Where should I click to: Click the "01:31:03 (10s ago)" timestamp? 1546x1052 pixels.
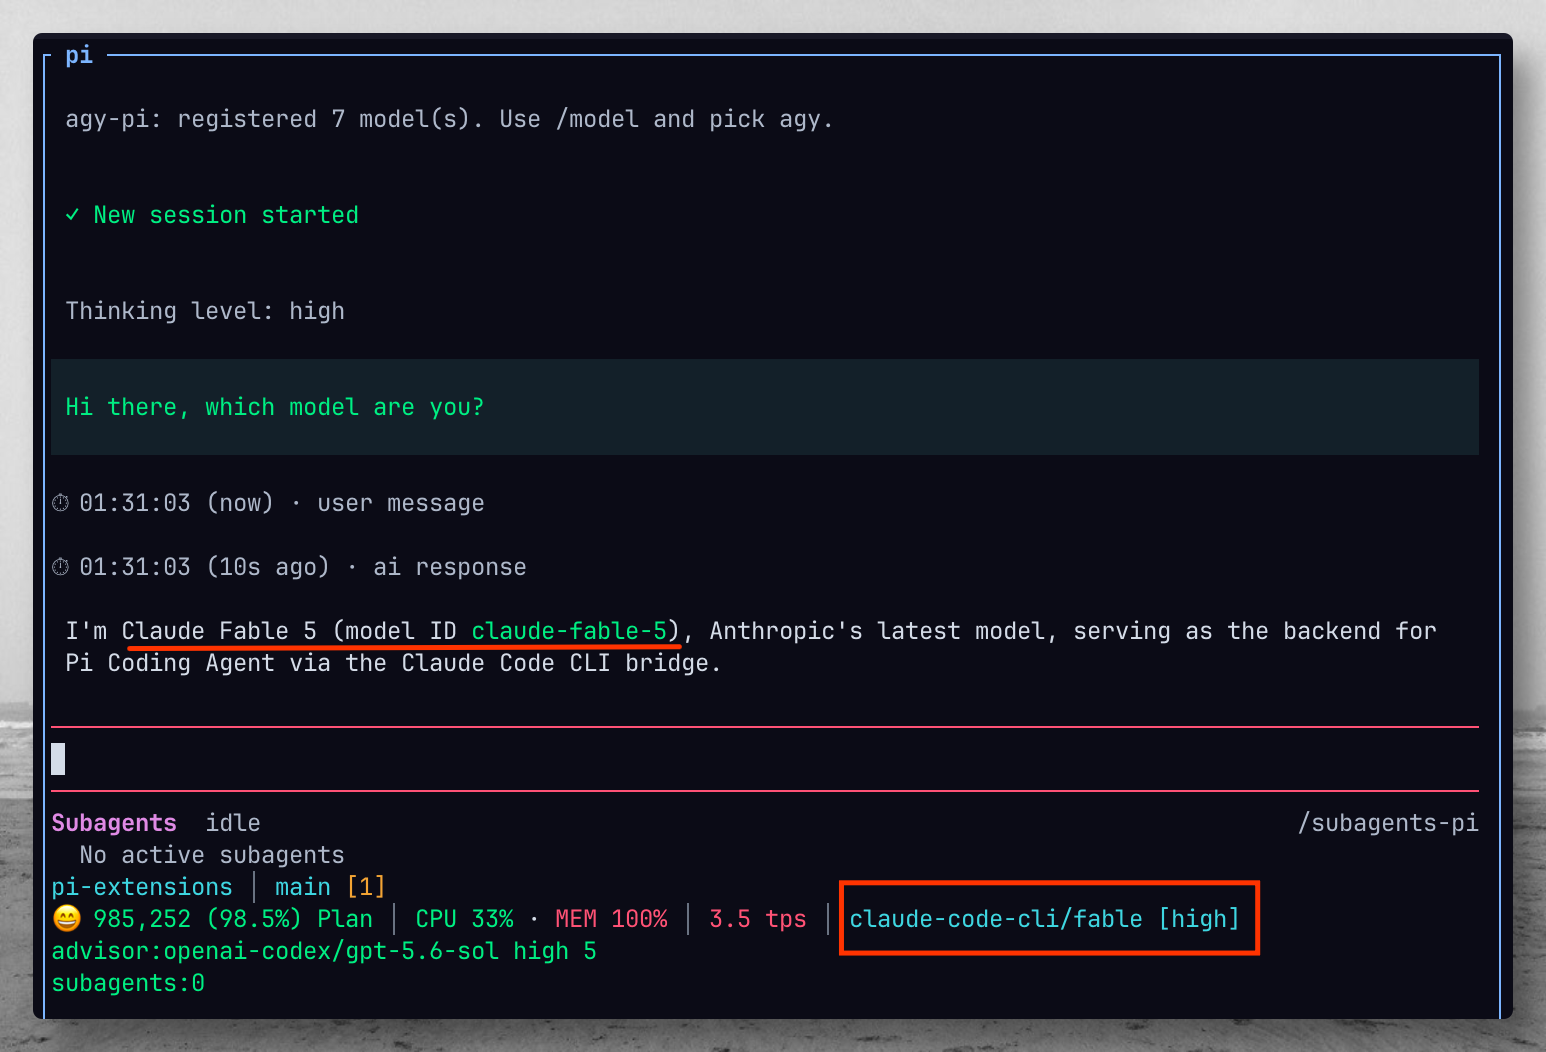point(204,567)
